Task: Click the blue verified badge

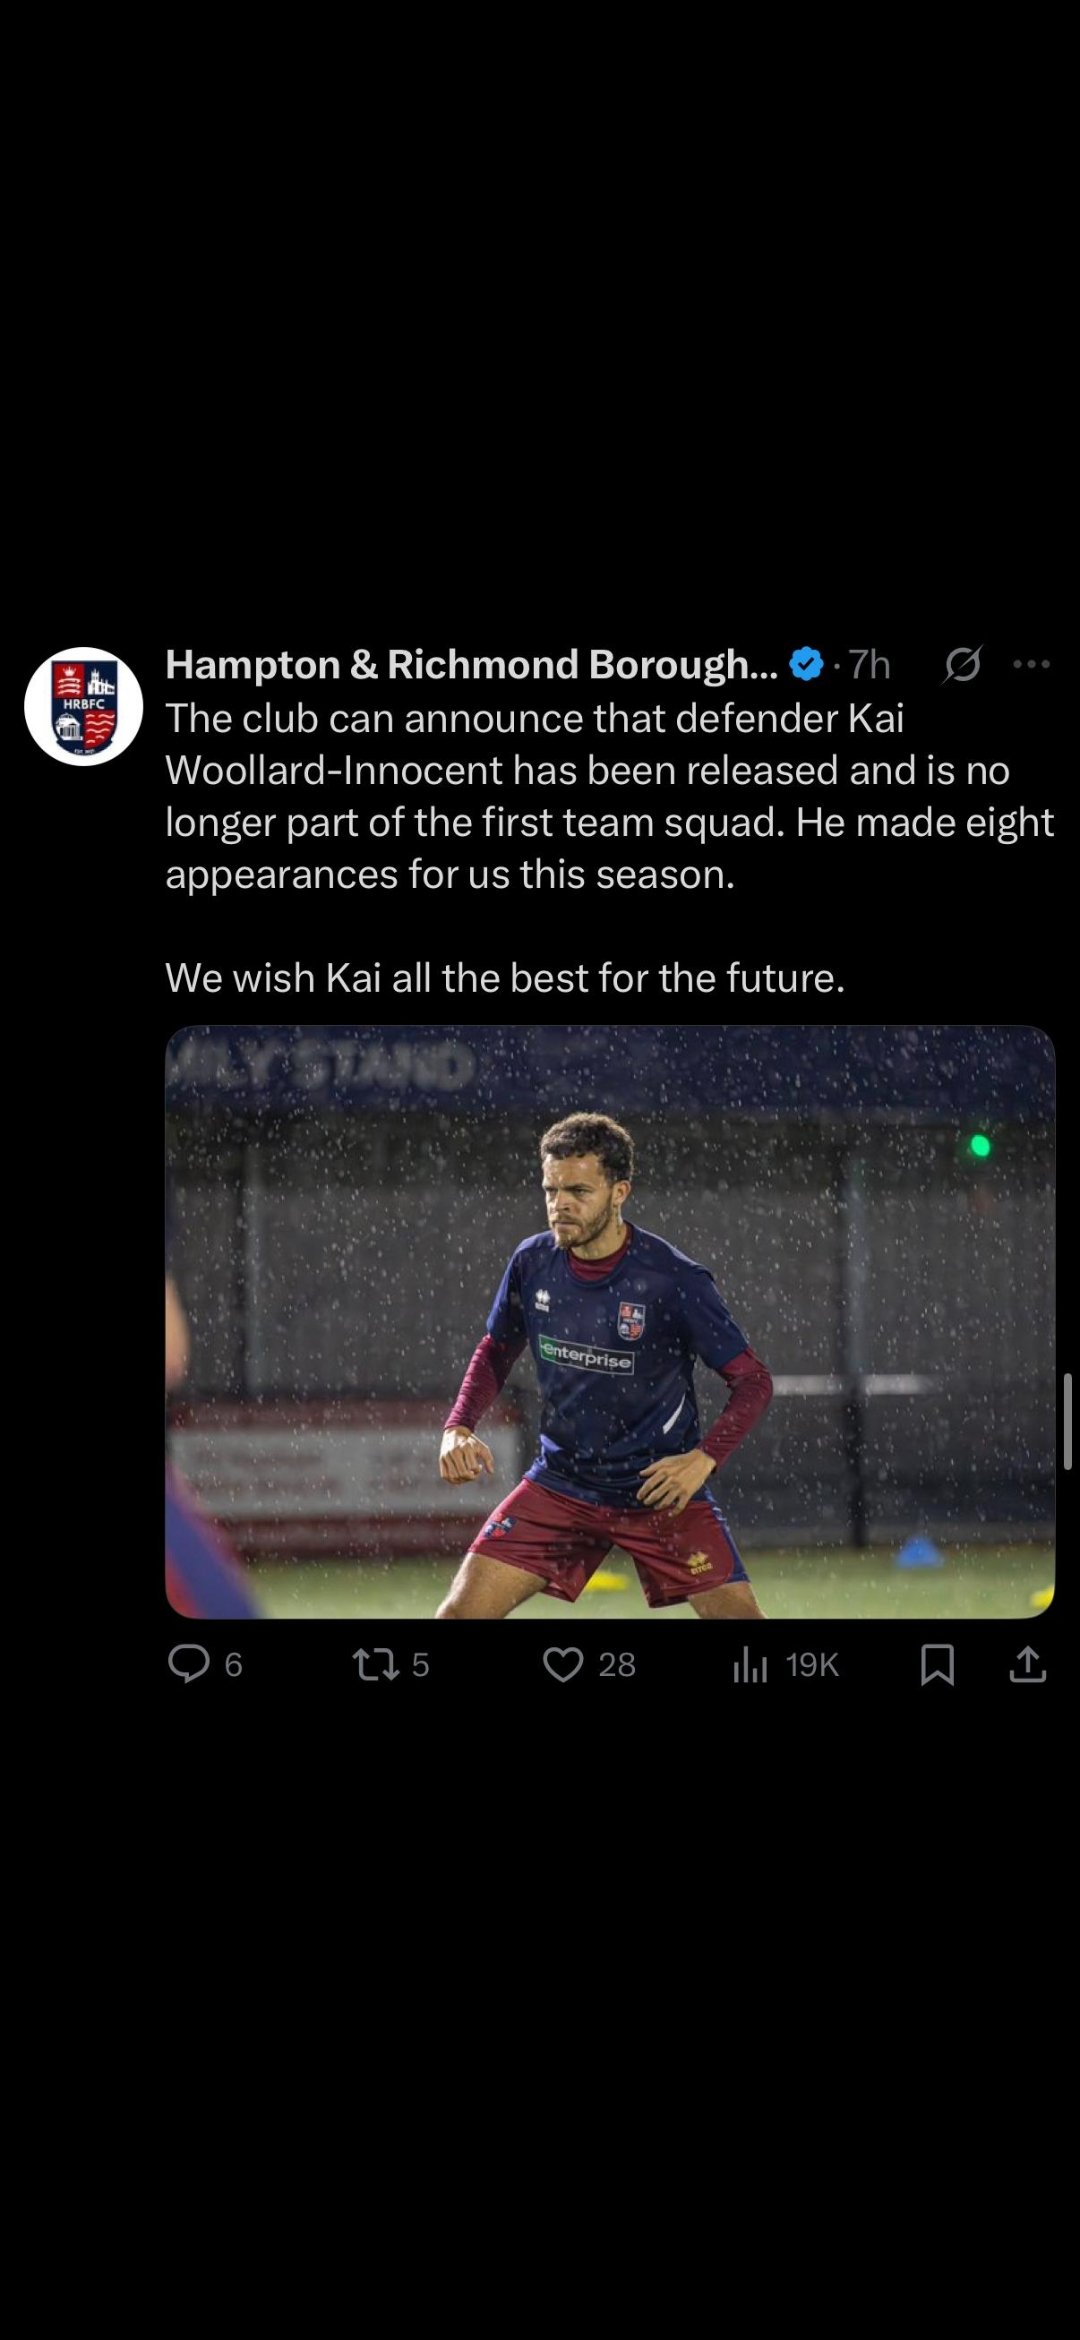Action: 806,664
